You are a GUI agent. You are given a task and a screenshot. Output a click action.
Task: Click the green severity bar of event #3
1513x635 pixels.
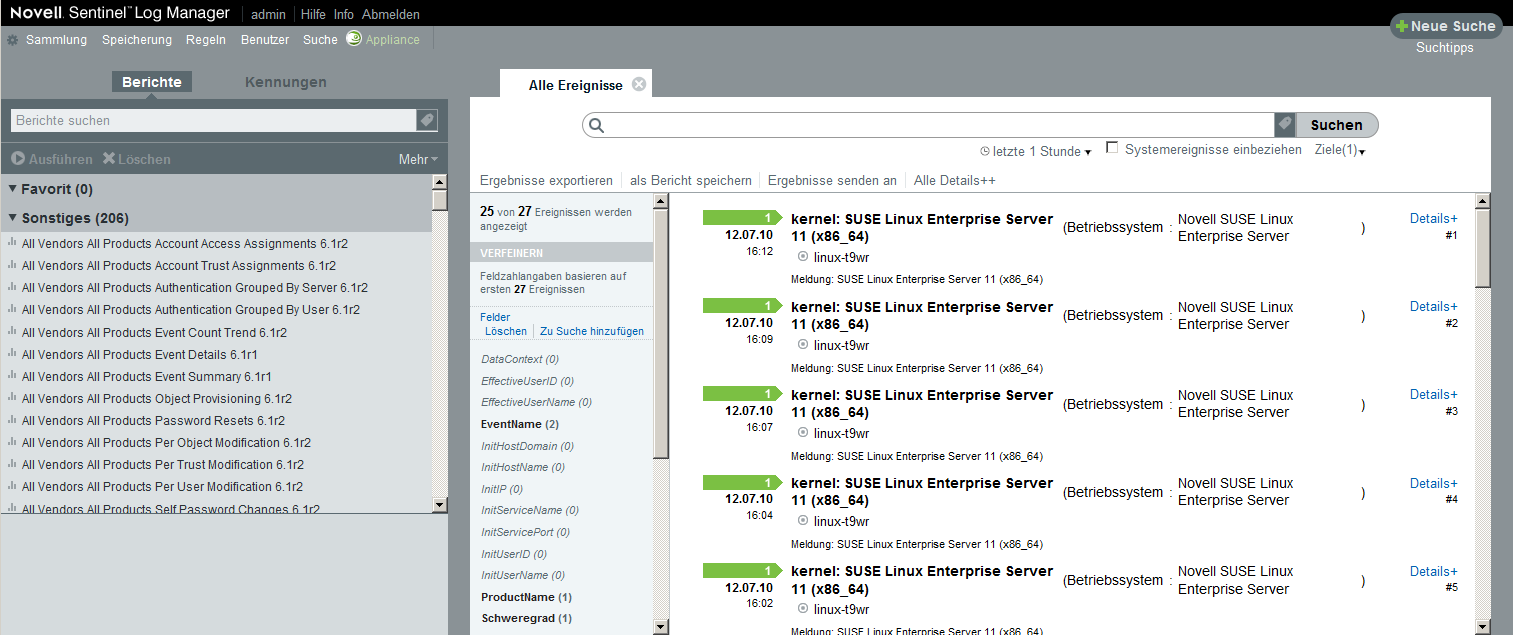(742, 394)
